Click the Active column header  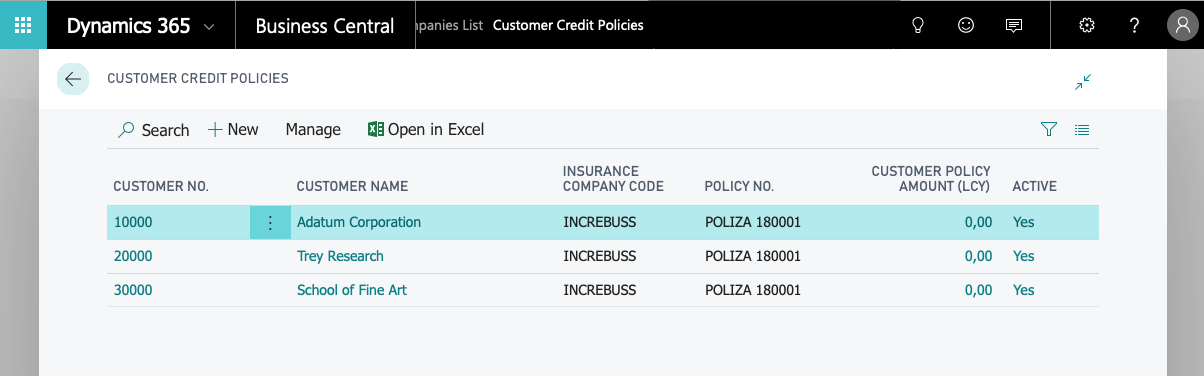pos(1034,186)
